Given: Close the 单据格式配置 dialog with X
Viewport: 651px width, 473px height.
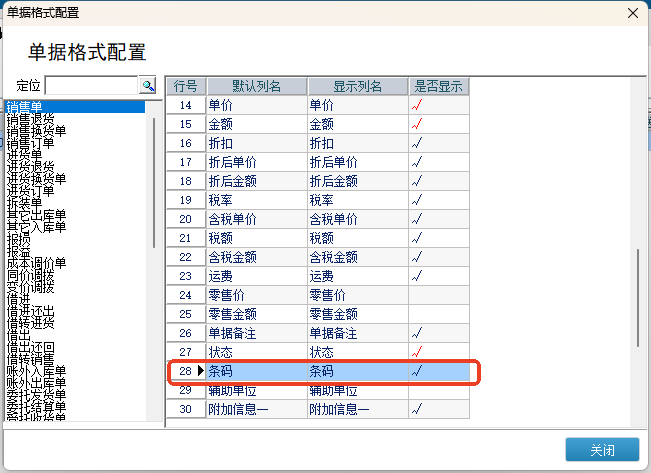Looking at the screenshot, I should coord(631,13).
